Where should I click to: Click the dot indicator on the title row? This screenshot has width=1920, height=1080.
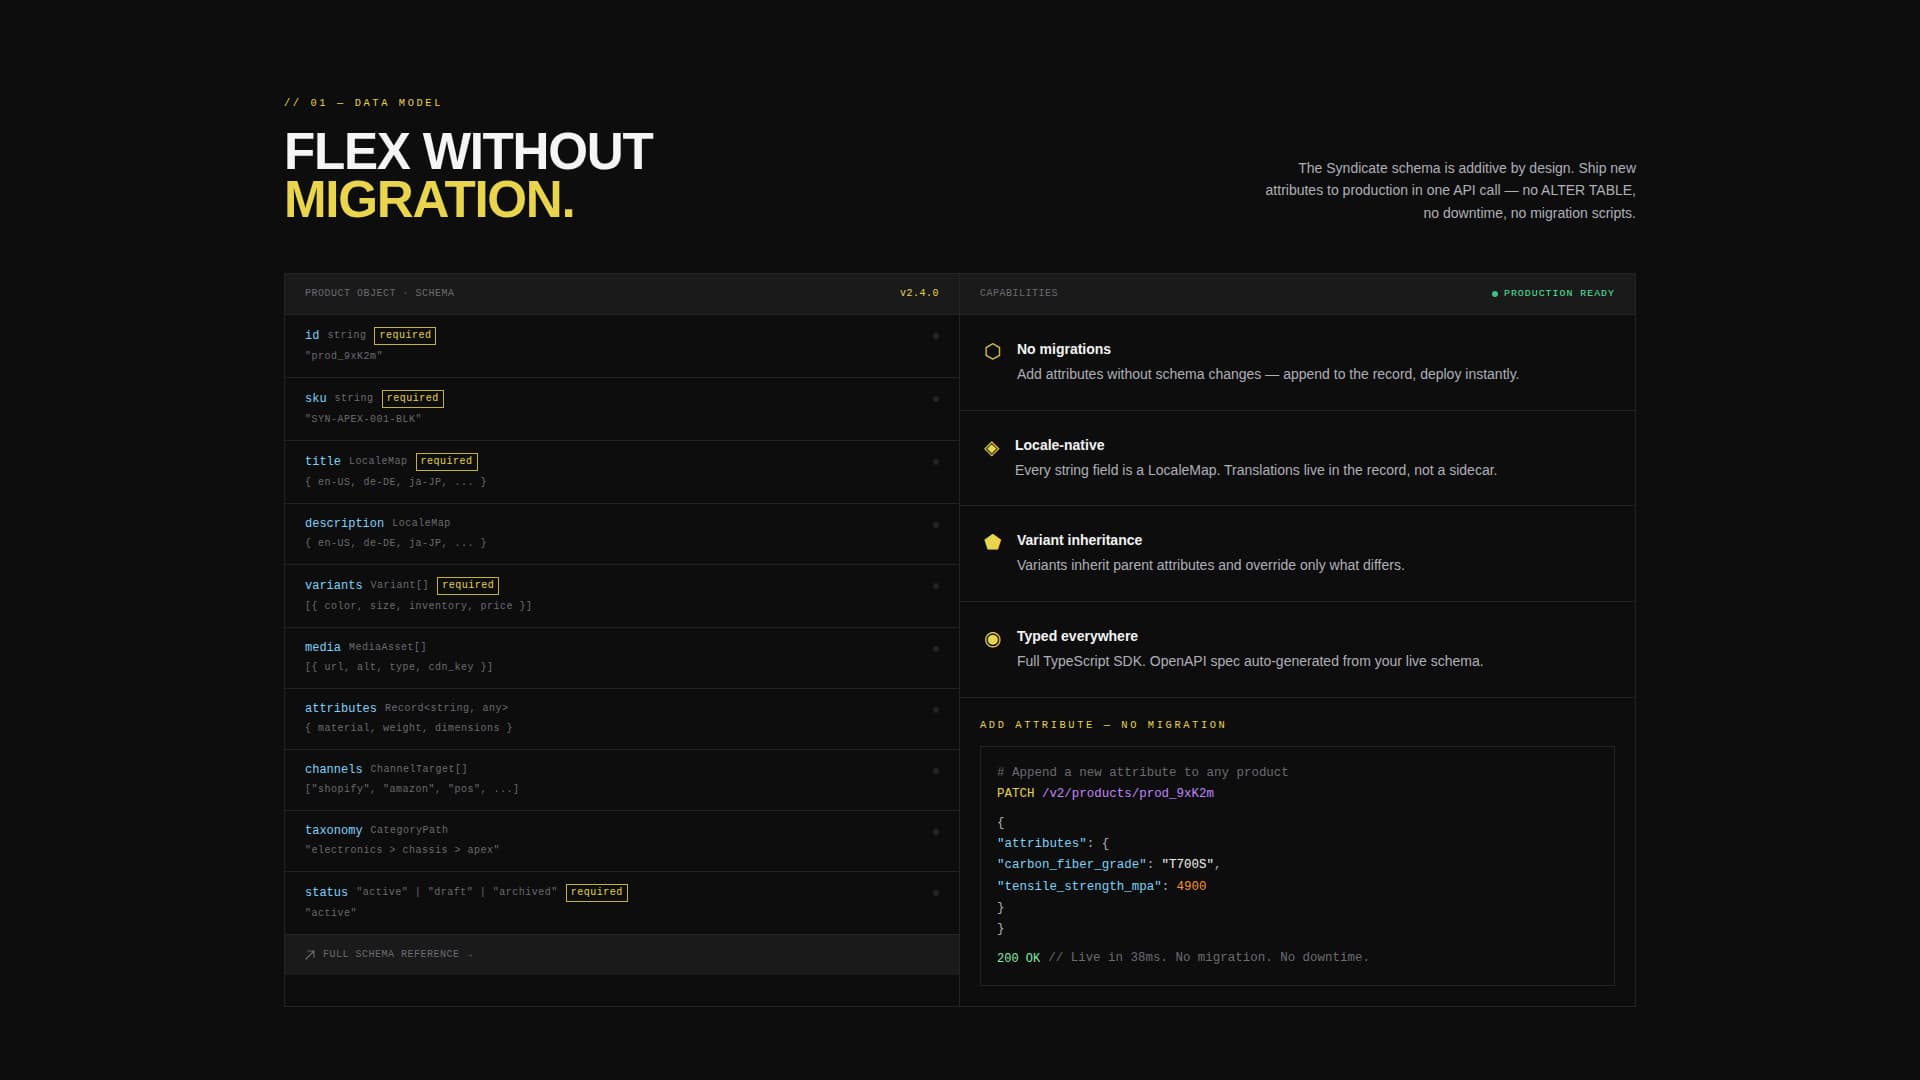point(936,462)
